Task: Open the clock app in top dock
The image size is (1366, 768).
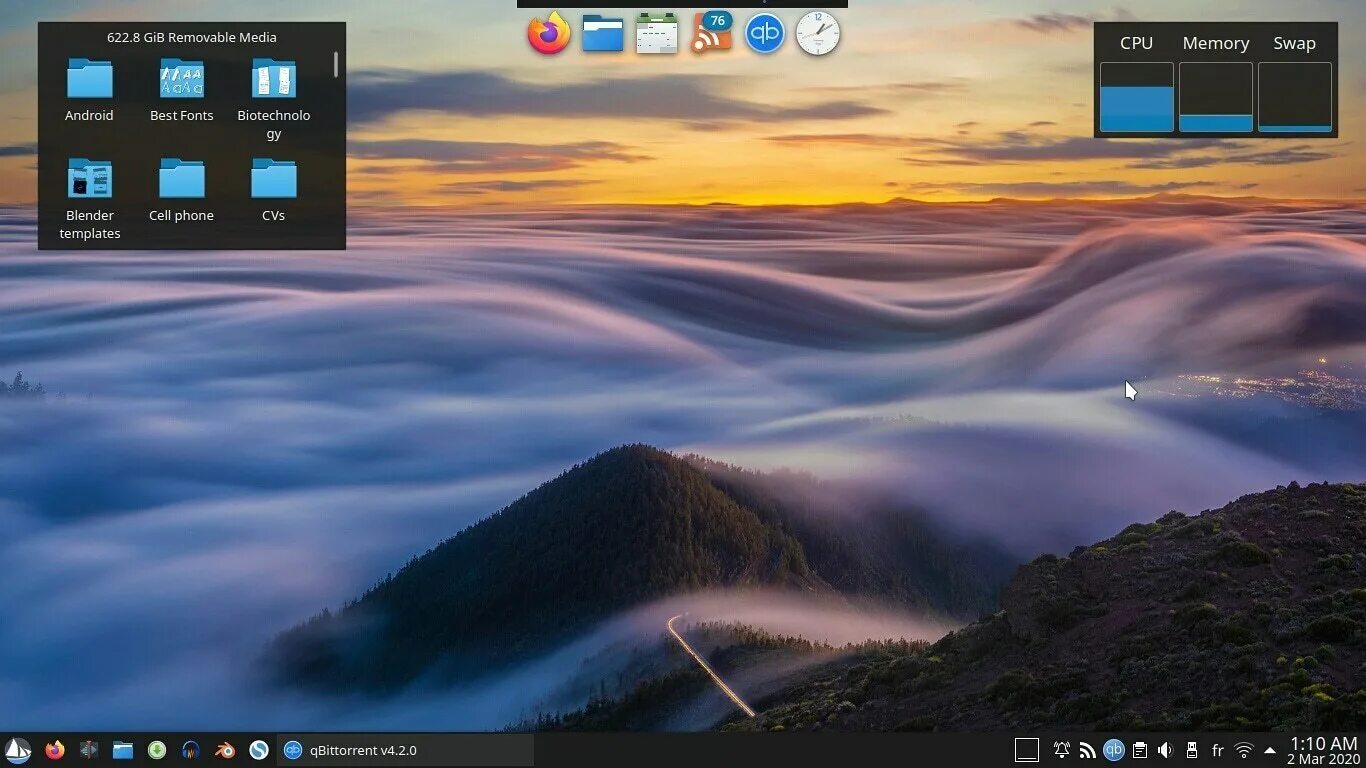Action: pos(818,34)
